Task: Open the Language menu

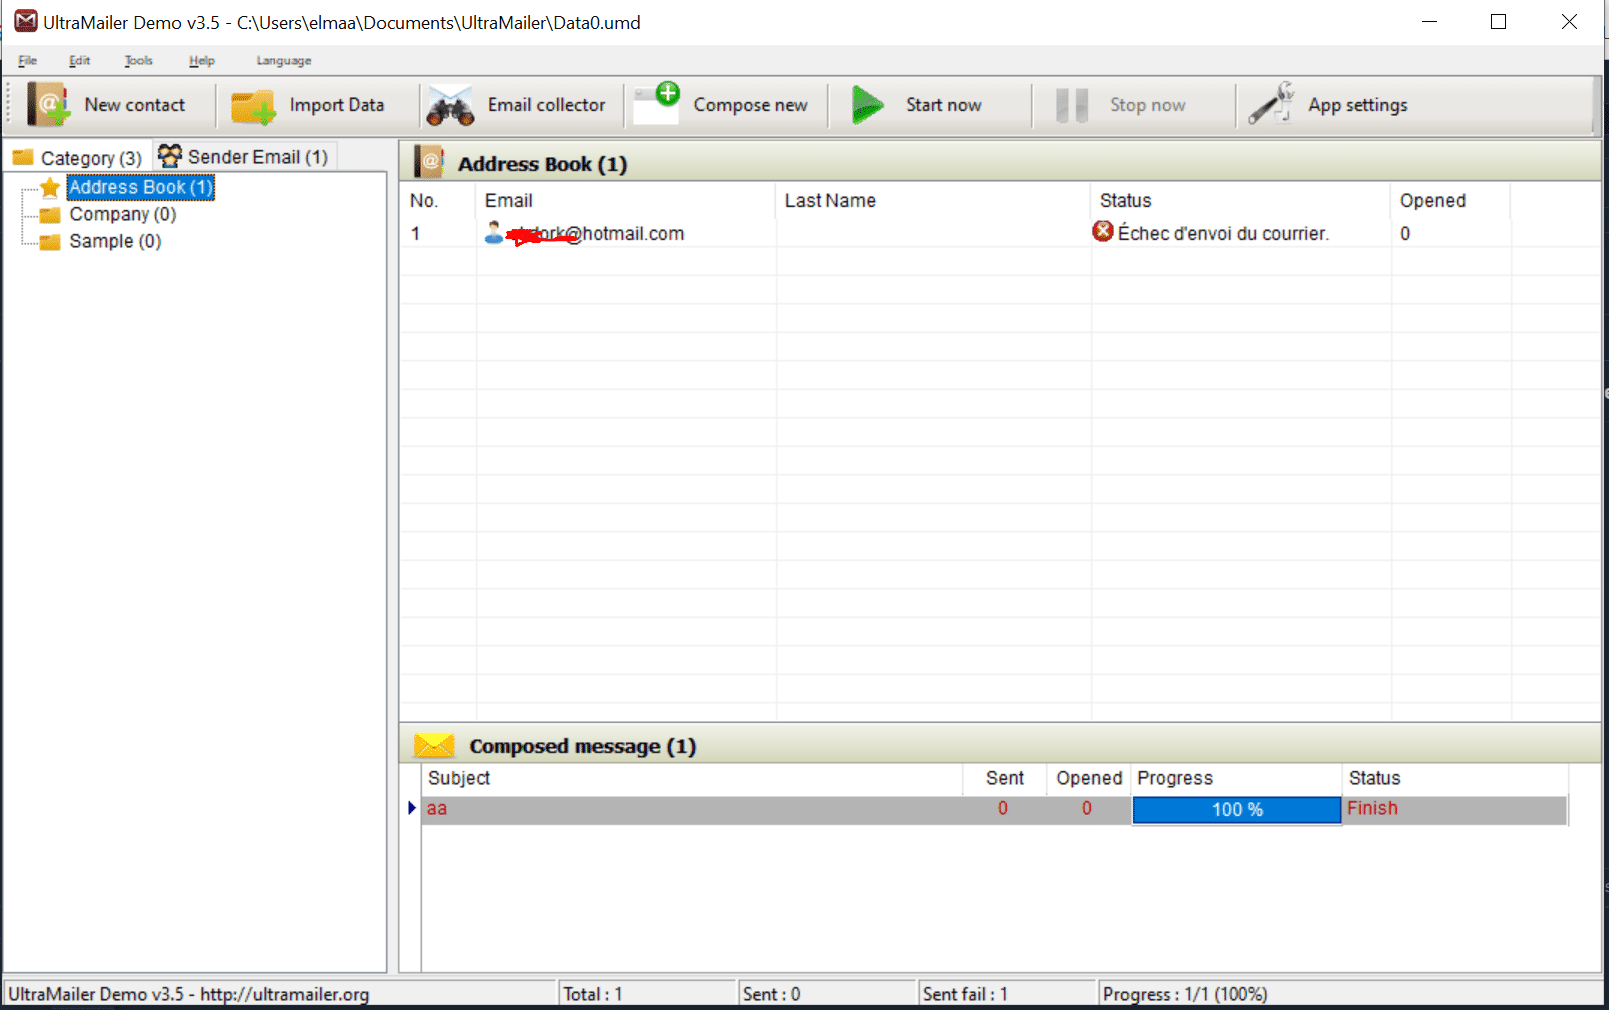Action: 284,60
